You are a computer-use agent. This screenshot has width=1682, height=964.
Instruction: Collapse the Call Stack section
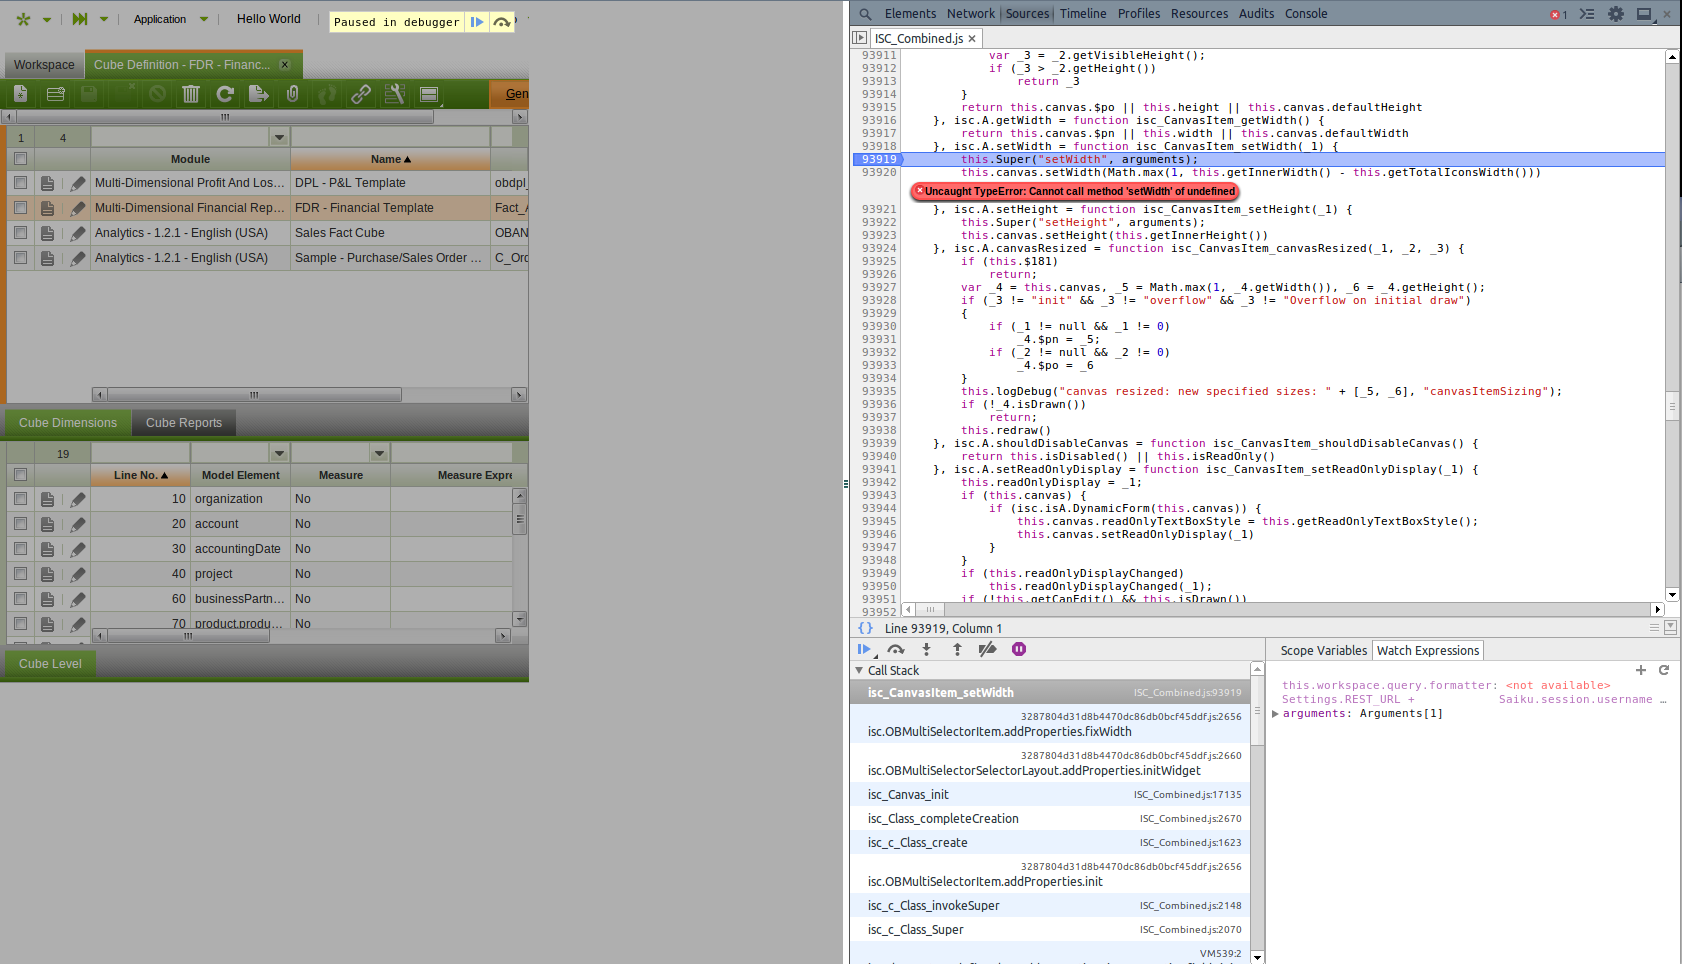[x=859, y=671]
